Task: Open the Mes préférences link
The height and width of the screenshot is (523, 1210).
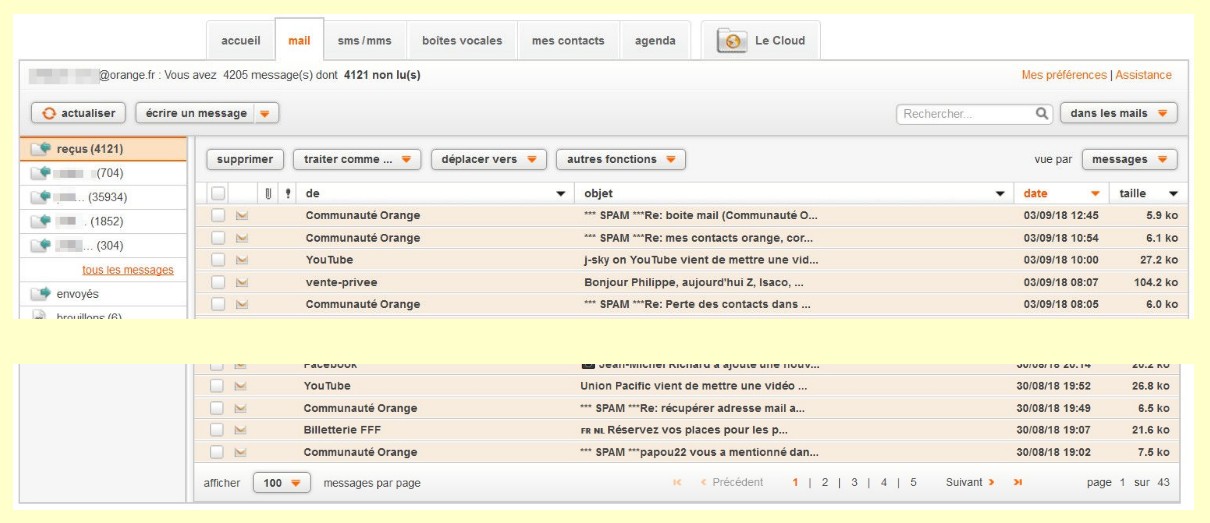Action: click(x=1064, y=75)
